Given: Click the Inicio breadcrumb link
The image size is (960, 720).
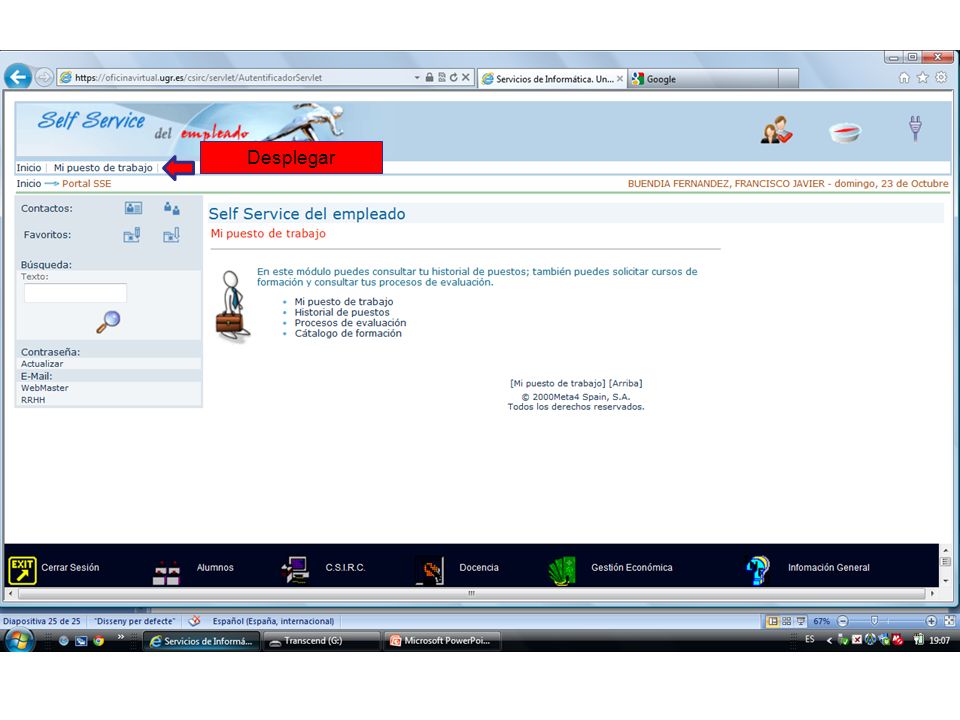Looking at the screenshot, I should pos(29,184).
